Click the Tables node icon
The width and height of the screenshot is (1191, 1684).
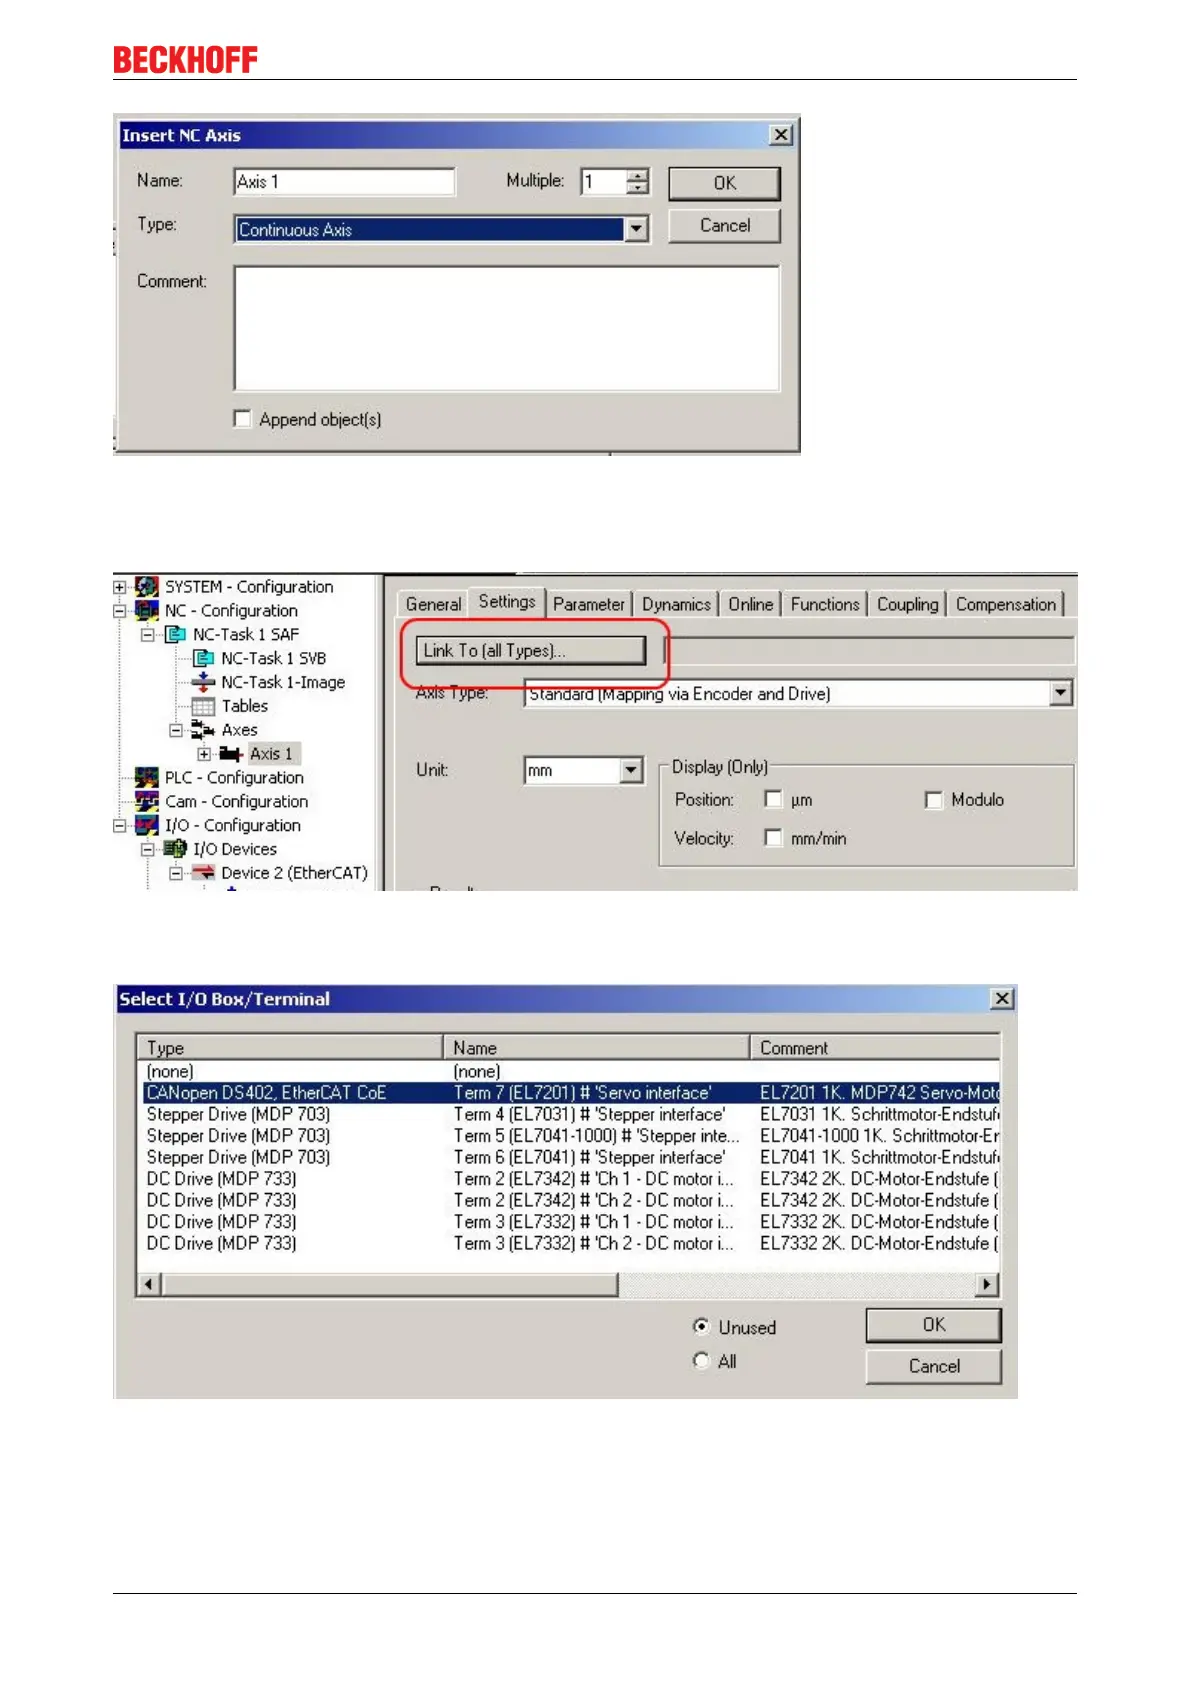tap(203, 707)
